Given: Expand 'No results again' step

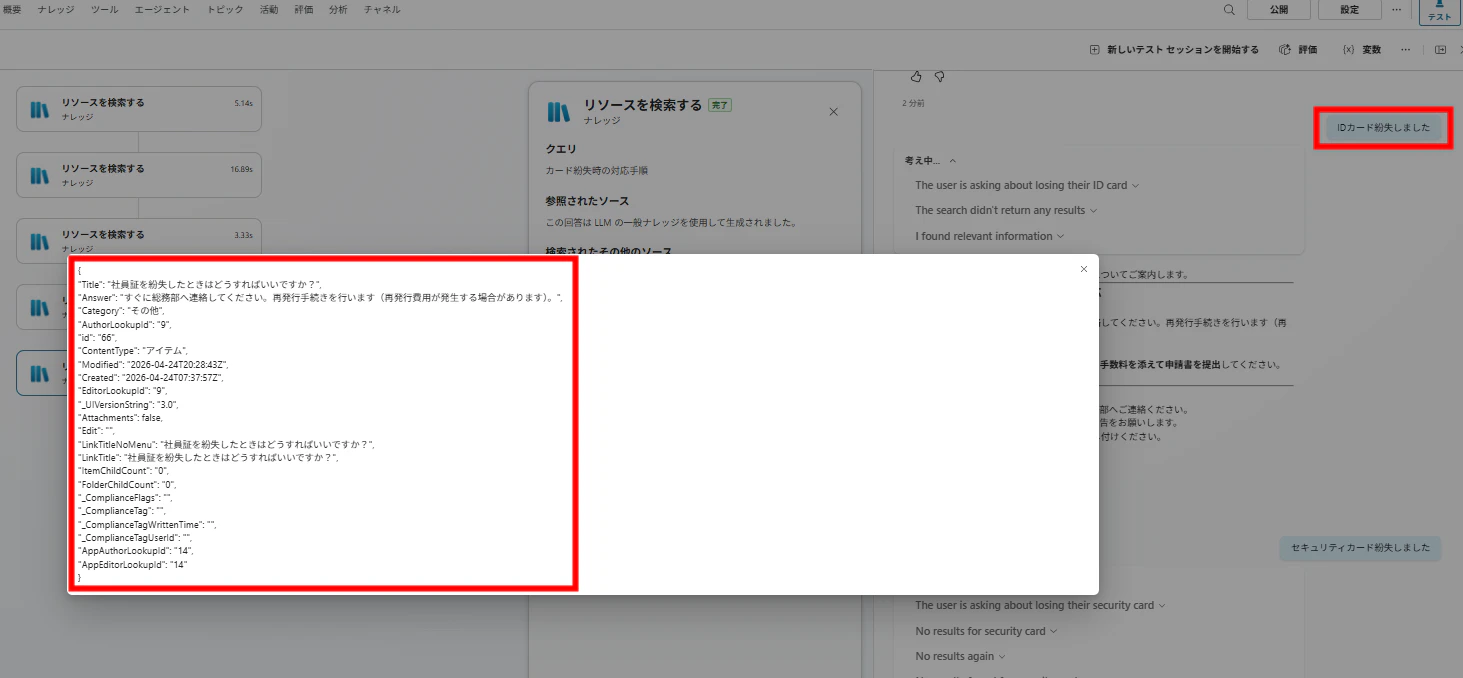Looking at the screenshot, I should [x=960, y=656].
